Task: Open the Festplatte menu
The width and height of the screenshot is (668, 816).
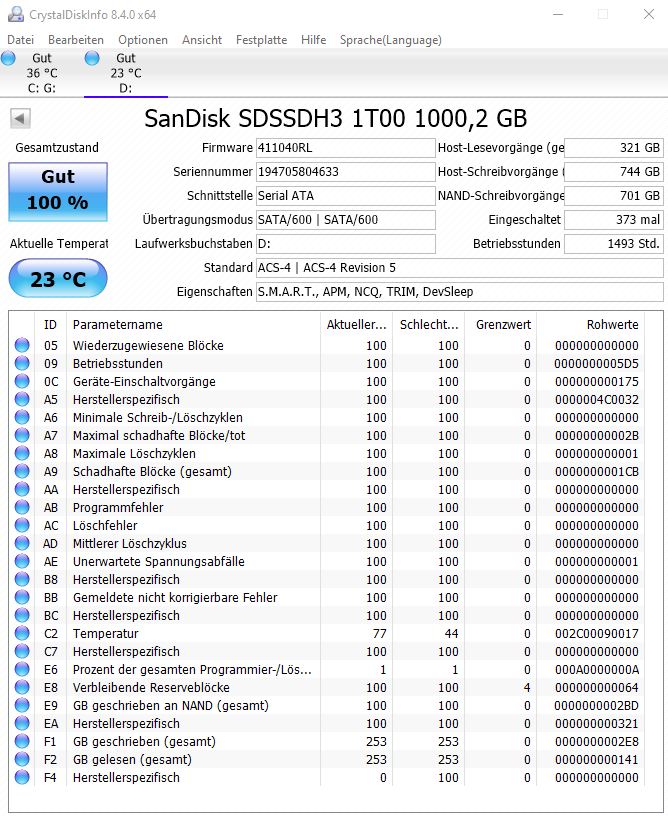Action: coord(262,40)
